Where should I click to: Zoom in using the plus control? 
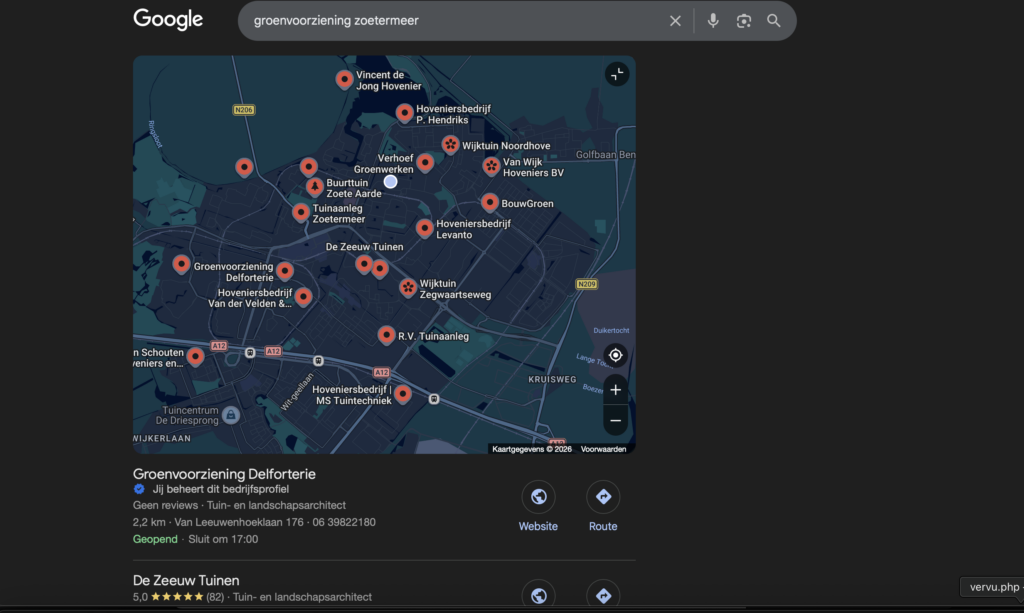click(x=615, y=390)
